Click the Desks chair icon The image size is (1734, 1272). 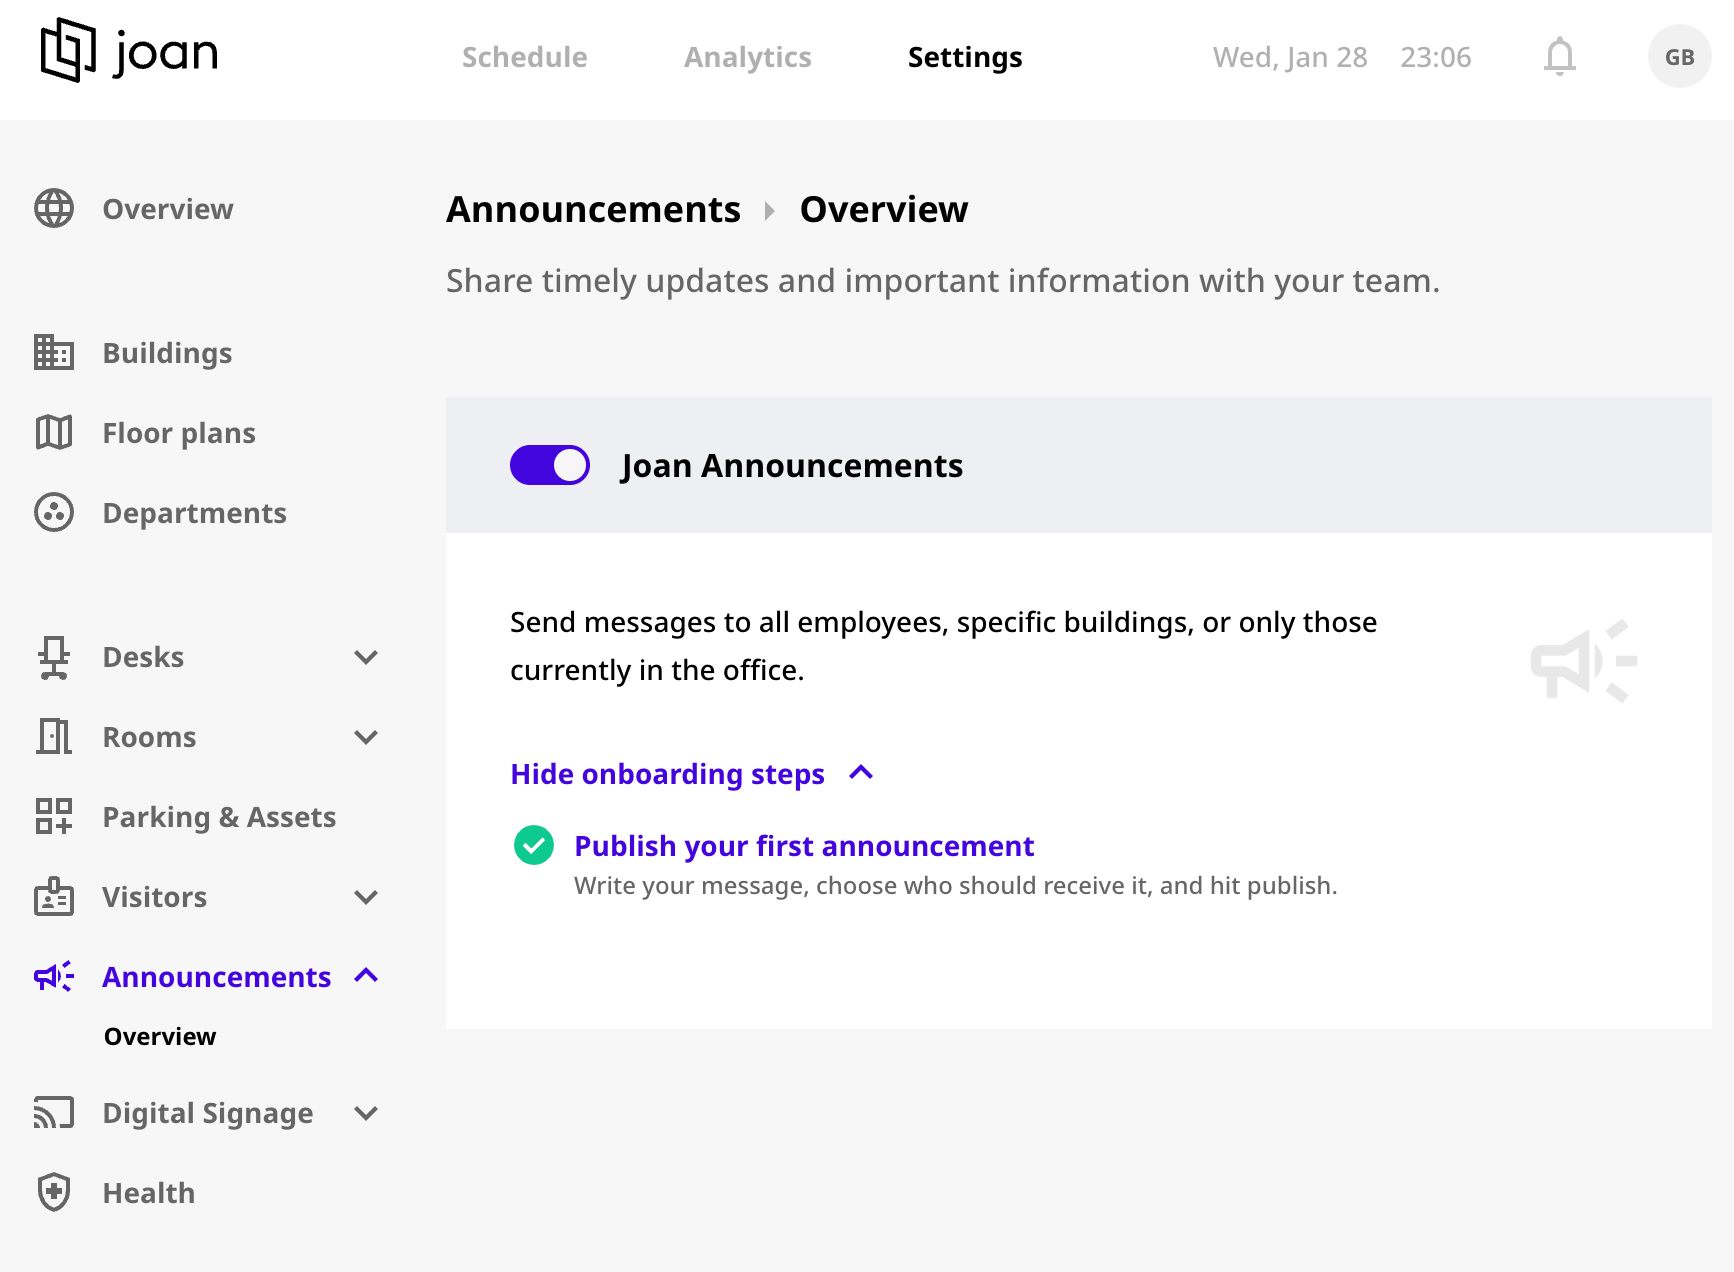pos(54,657)
